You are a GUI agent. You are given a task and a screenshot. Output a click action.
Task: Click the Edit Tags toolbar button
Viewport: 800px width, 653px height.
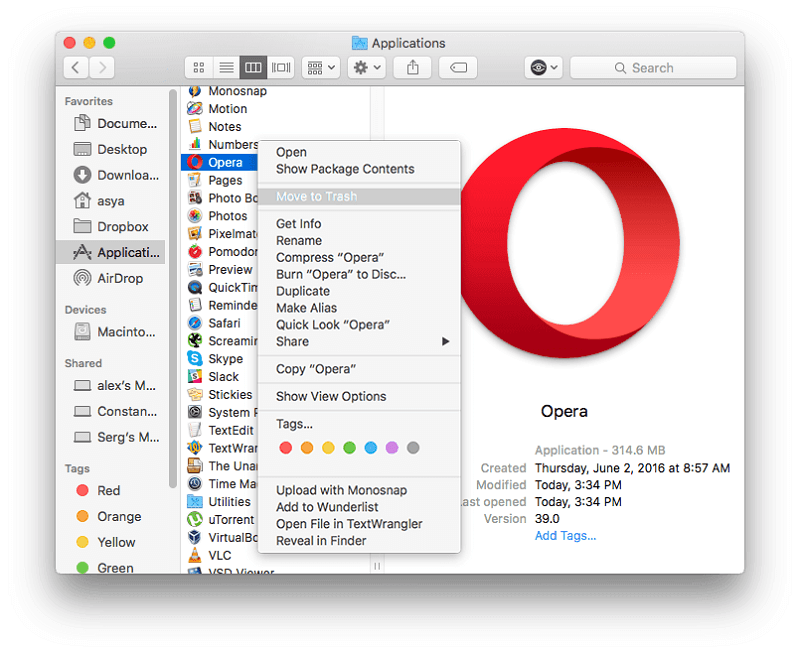tap(458, 67)
